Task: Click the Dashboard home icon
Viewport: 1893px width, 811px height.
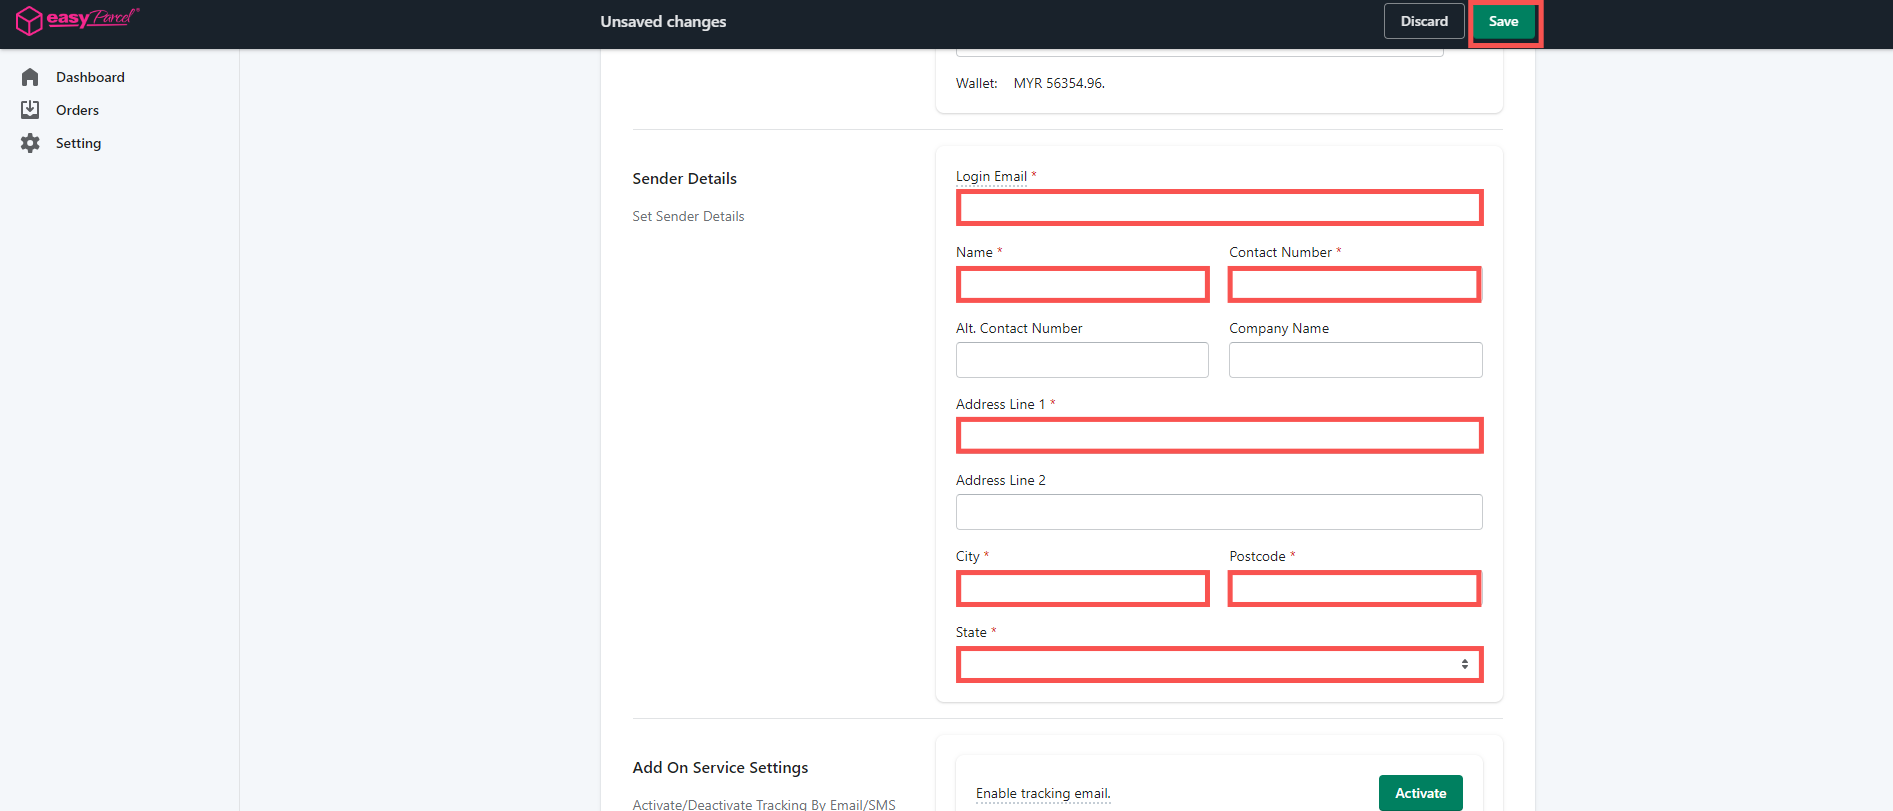Action: (30, 77)
